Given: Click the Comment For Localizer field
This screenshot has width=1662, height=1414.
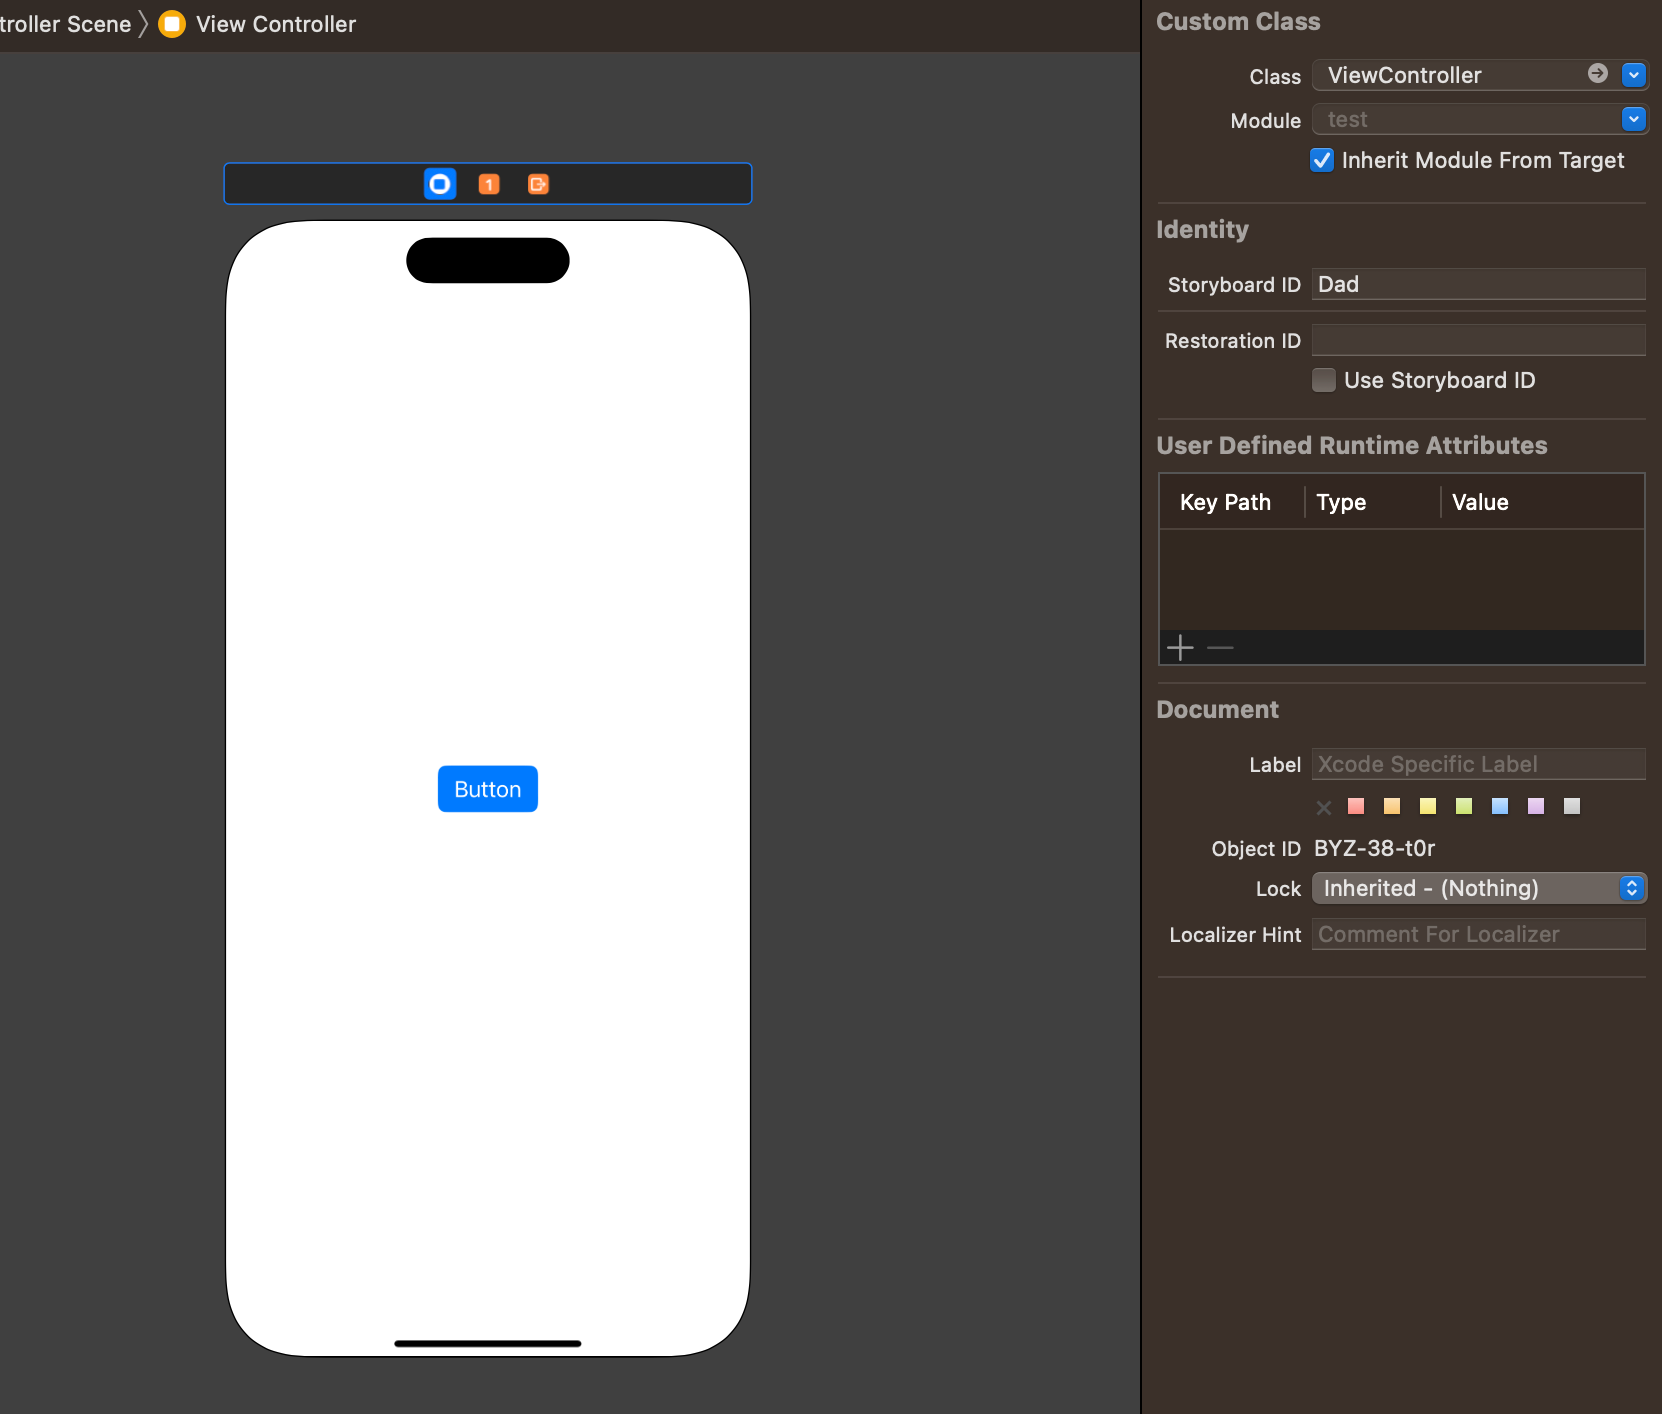Looking at the screenshot, I should click(x=1479, y=934).
